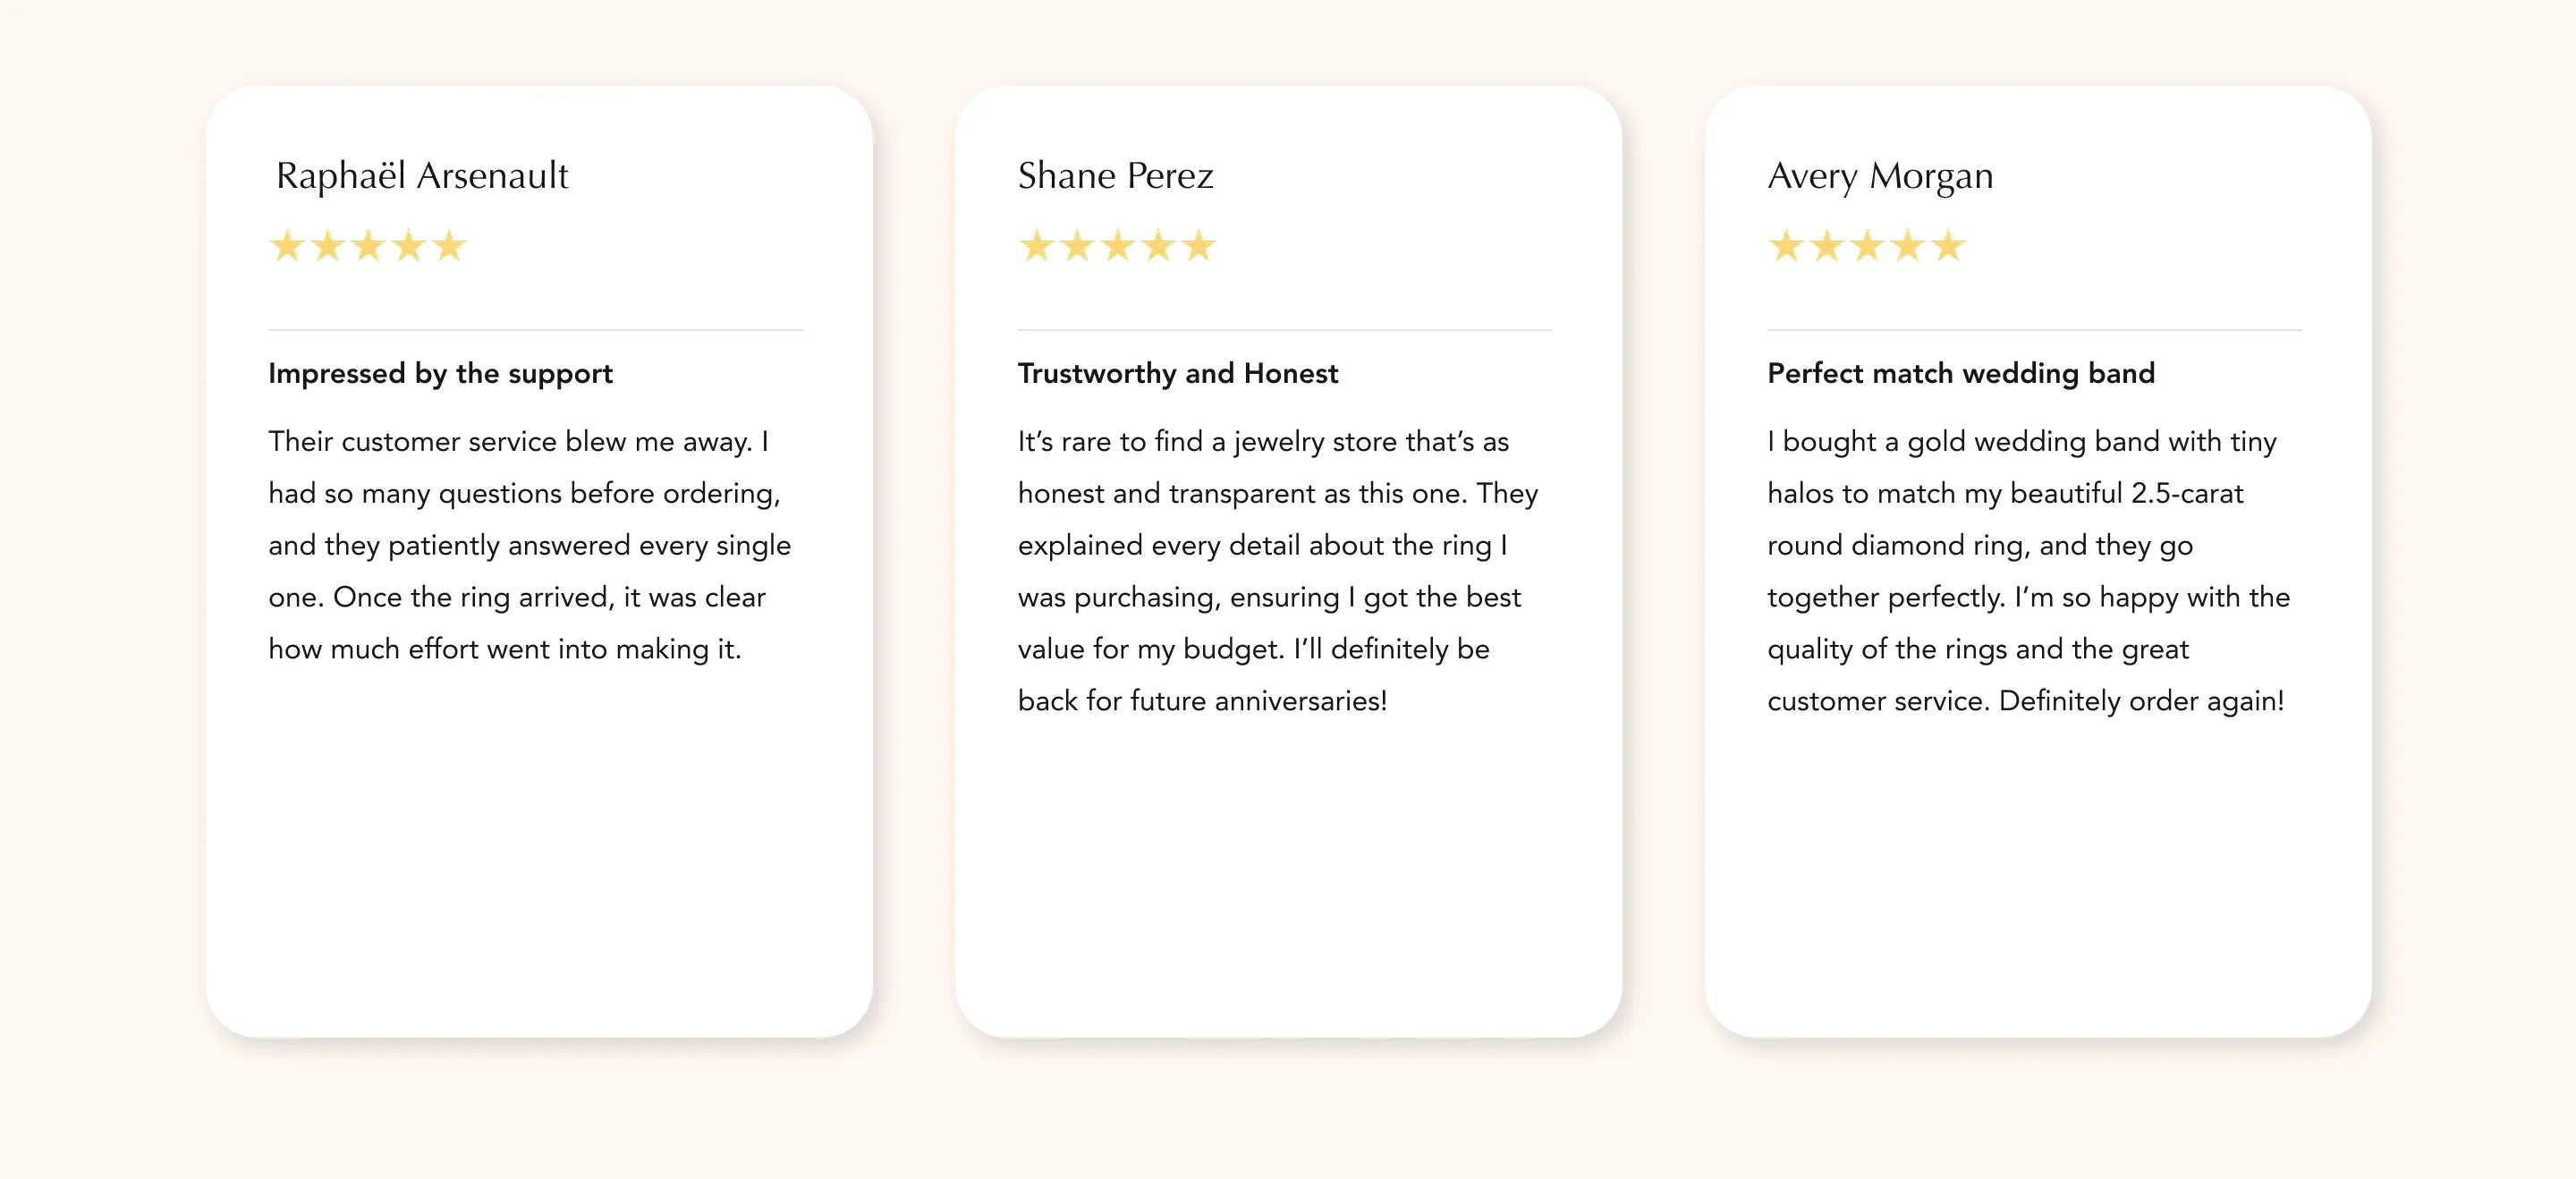Screen dimensions: 2576x1179
Task: Select the "Perfect match wedding band" title
Action: coord(1961,373)
